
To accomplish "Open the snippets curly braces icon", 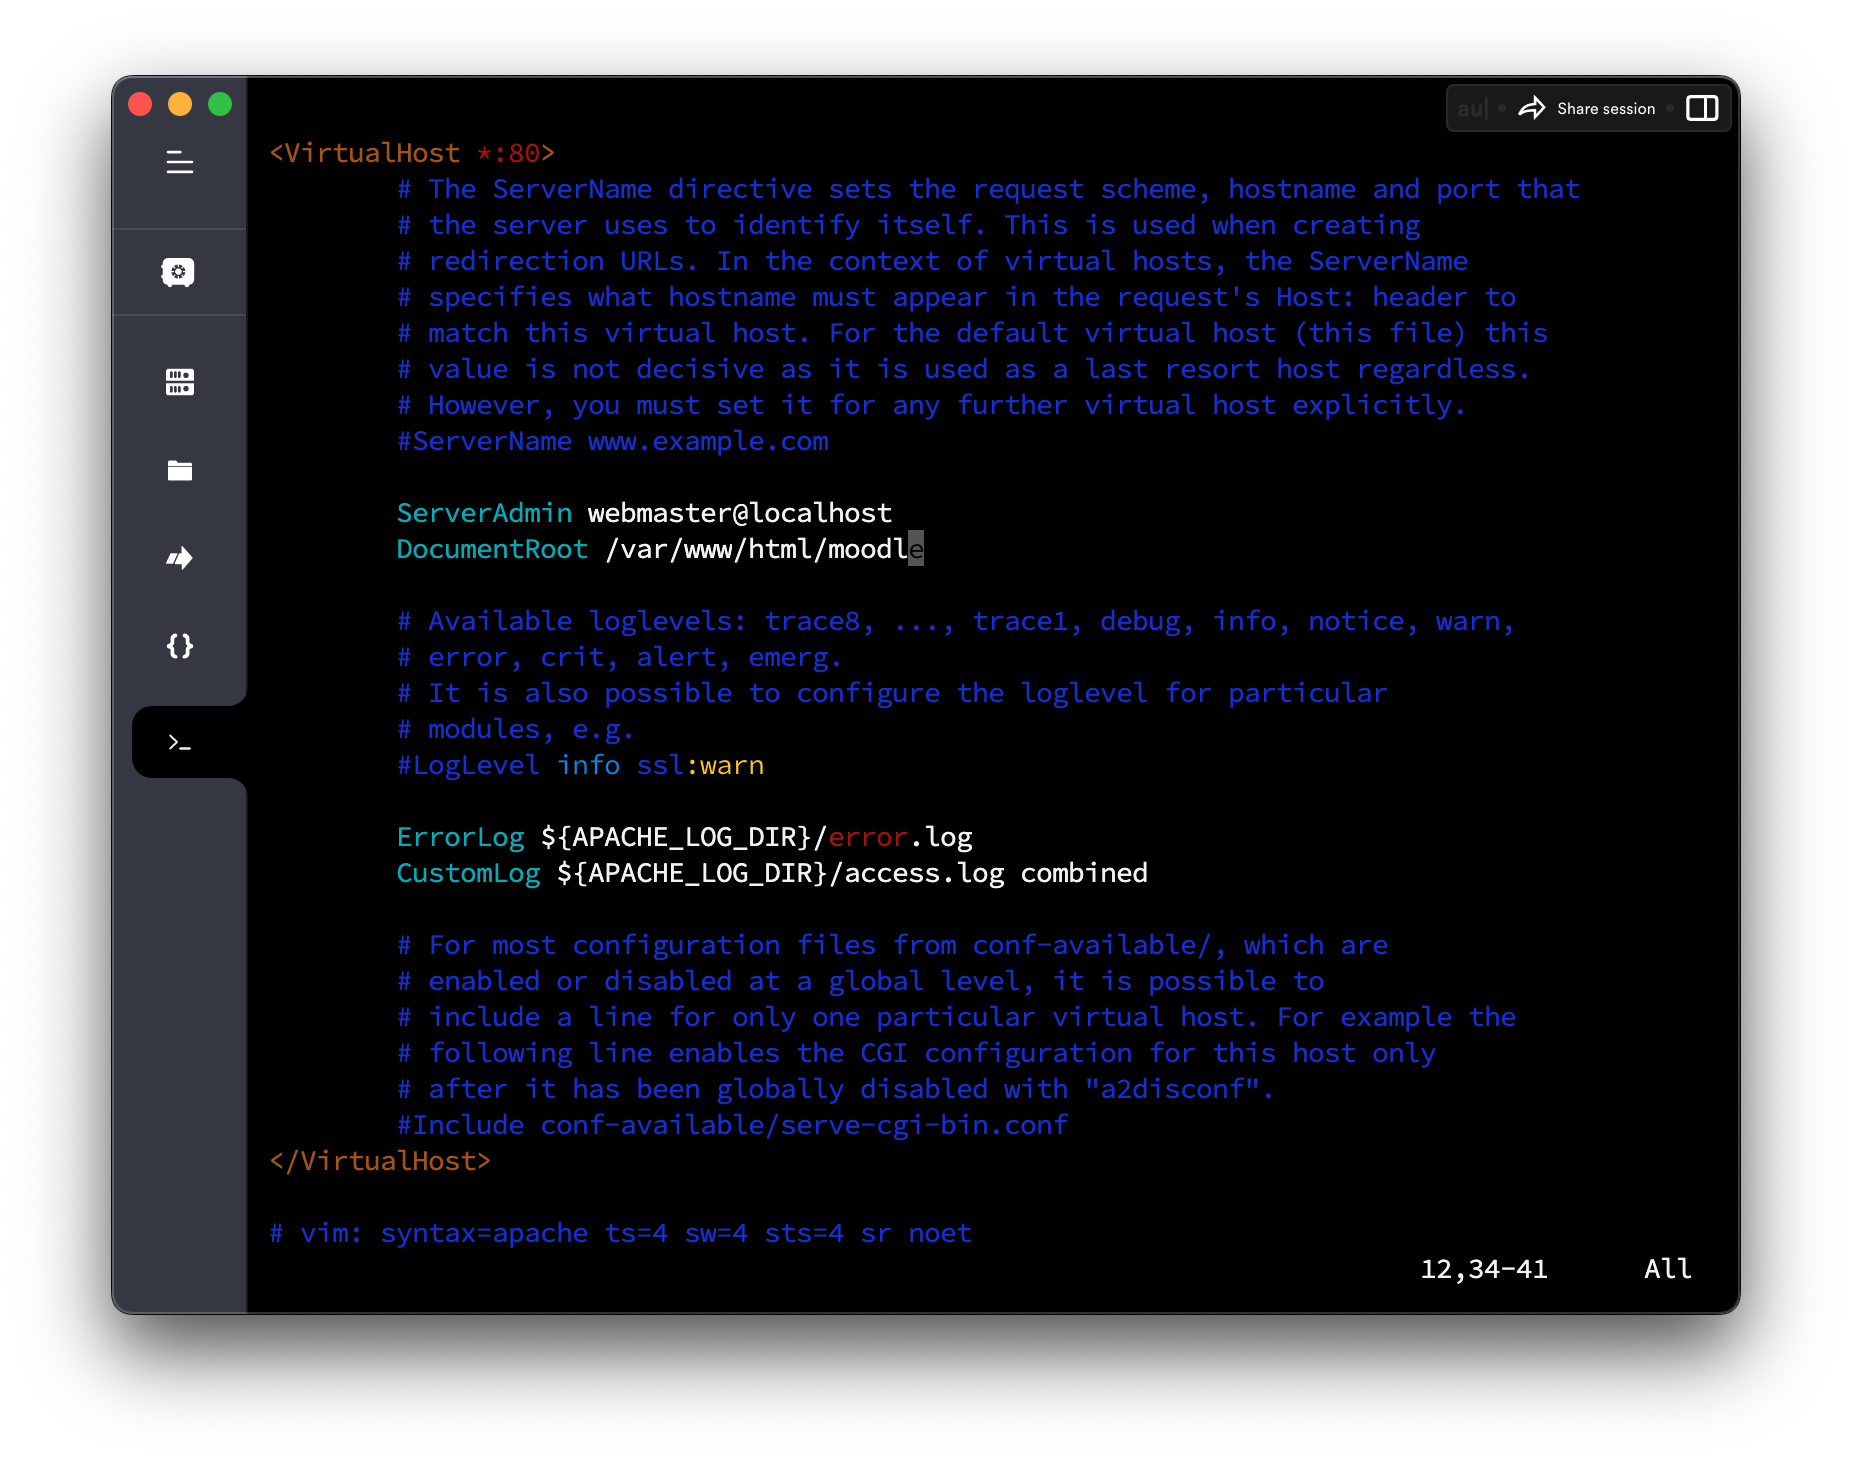I will tap(180, 646).
